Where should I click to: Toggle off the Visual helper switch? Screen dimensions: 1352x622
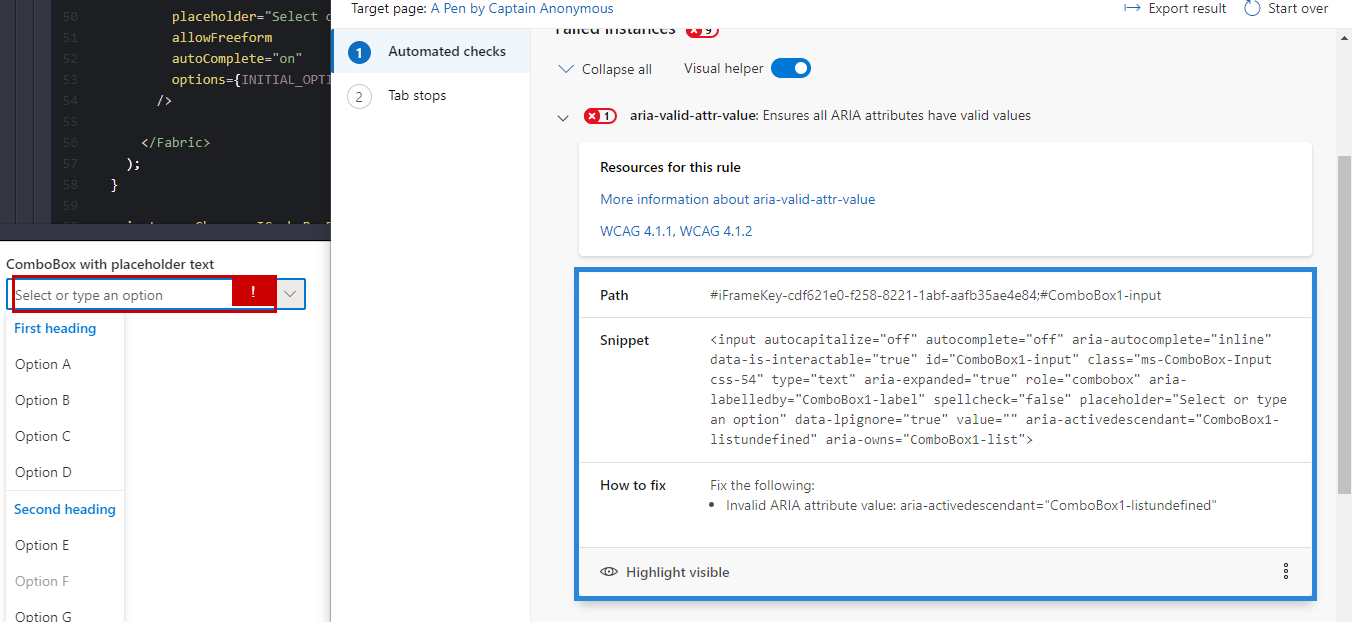[x=790, y=68]
